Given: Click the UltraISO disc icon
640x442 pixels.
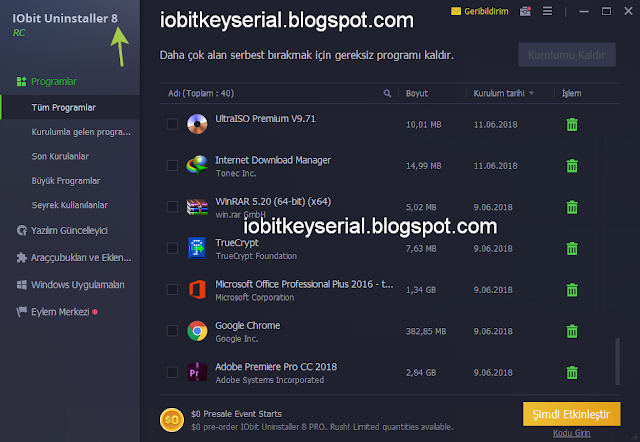Looking at the screenshot, I should (197, 124).
